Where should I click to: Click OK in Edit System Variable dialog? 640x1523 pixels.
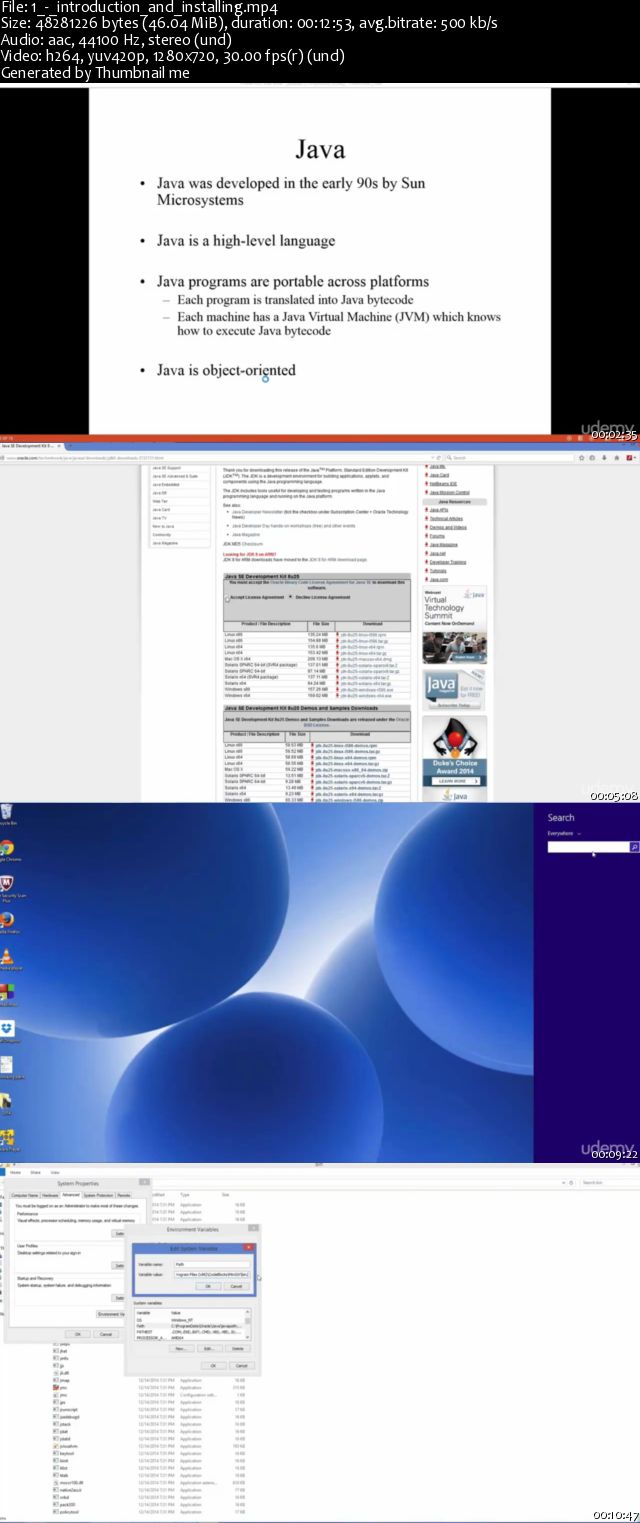[208, 1286]
